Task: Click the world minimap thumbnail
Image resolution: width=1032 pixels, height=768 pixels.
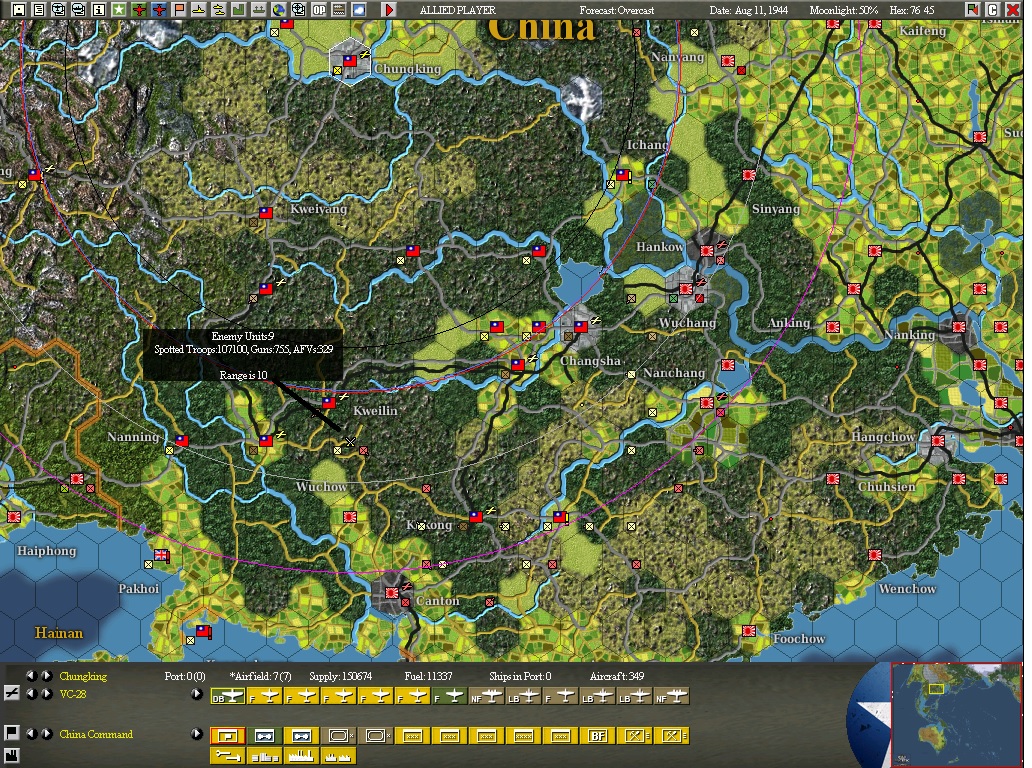Action: pyautogui.click(x=956, y=713)
